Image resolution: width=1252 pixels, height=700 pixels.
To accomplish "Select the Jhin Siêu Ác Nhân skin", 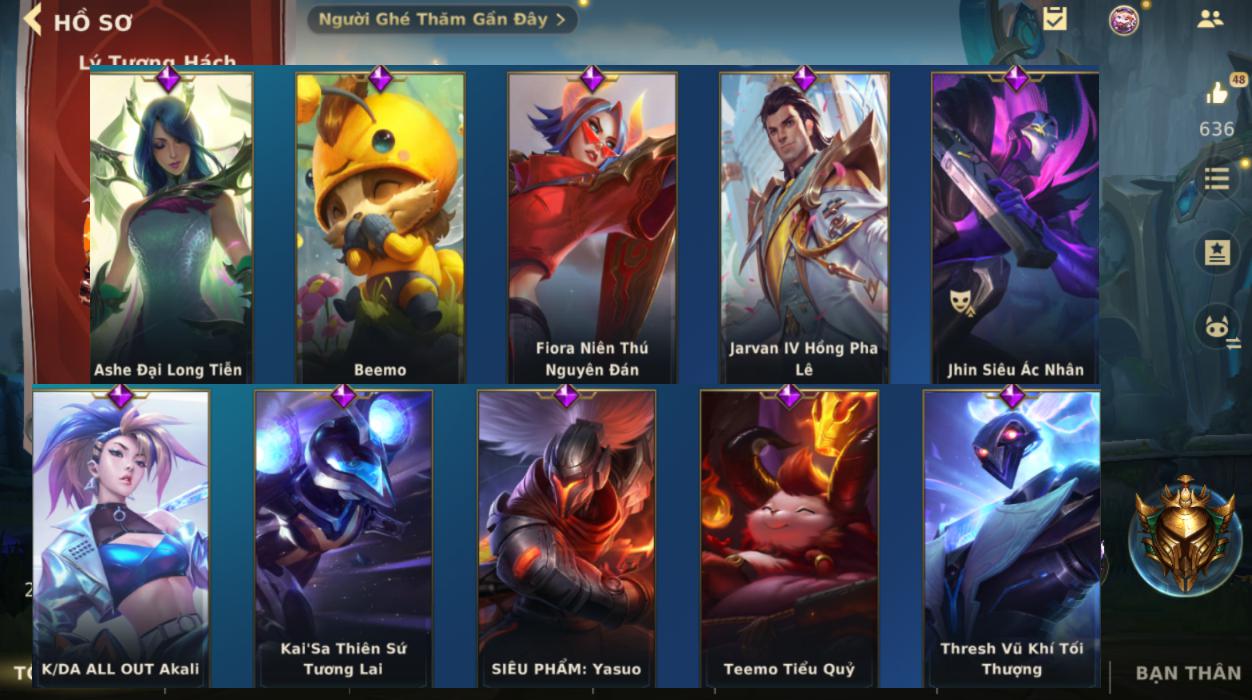I will pos(1016,227).
